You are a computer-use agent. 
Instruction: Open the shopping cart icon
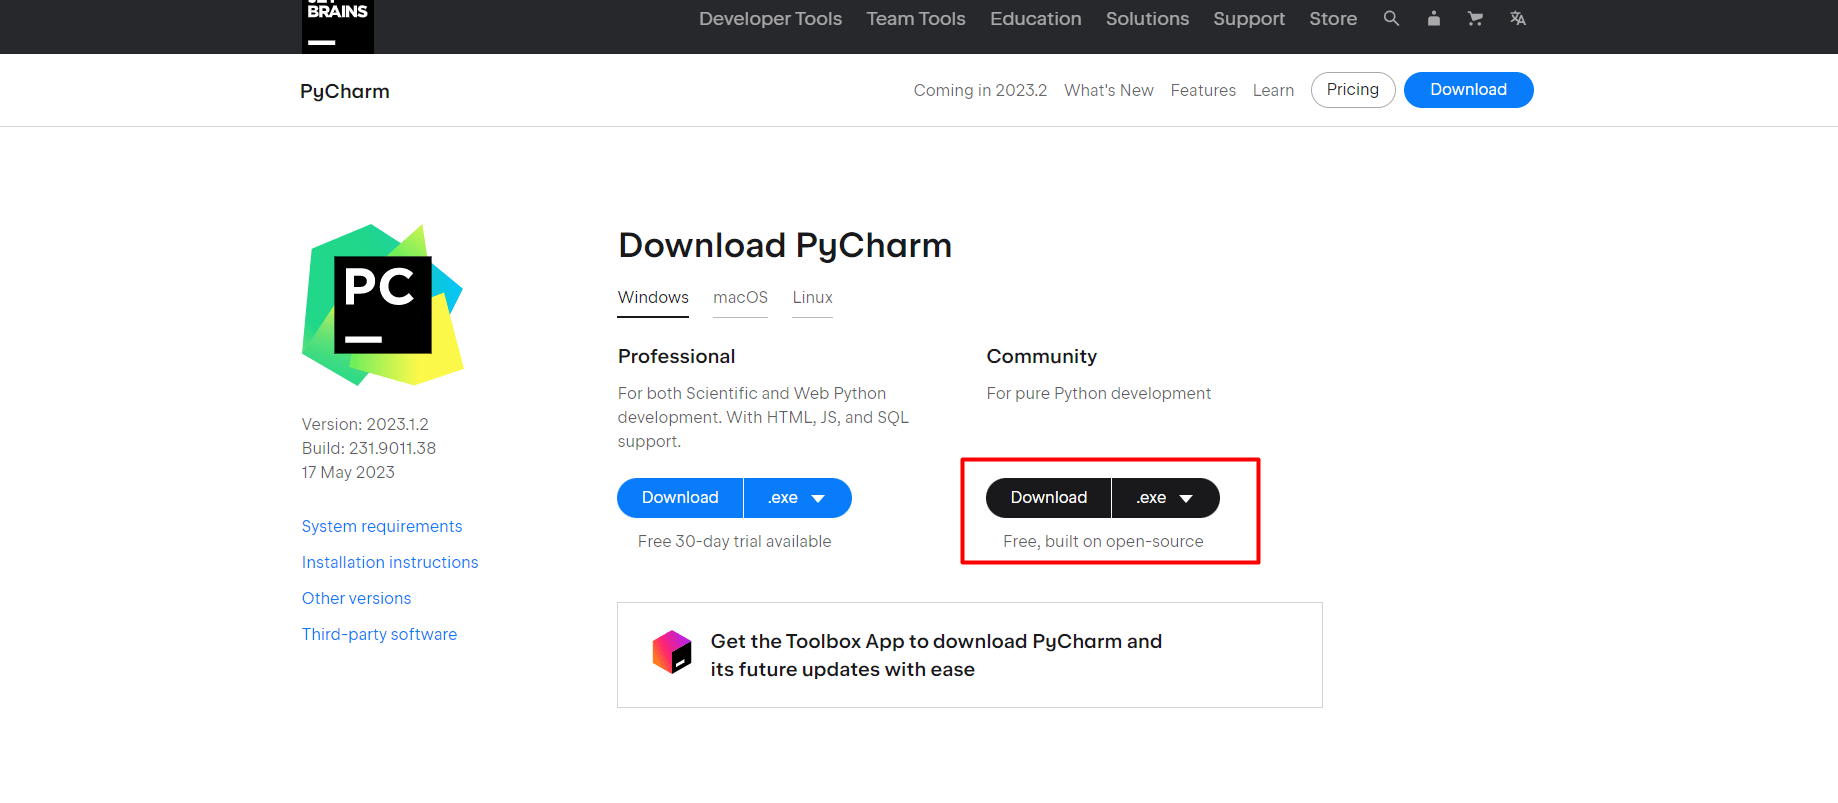[x=1475, y=18]
